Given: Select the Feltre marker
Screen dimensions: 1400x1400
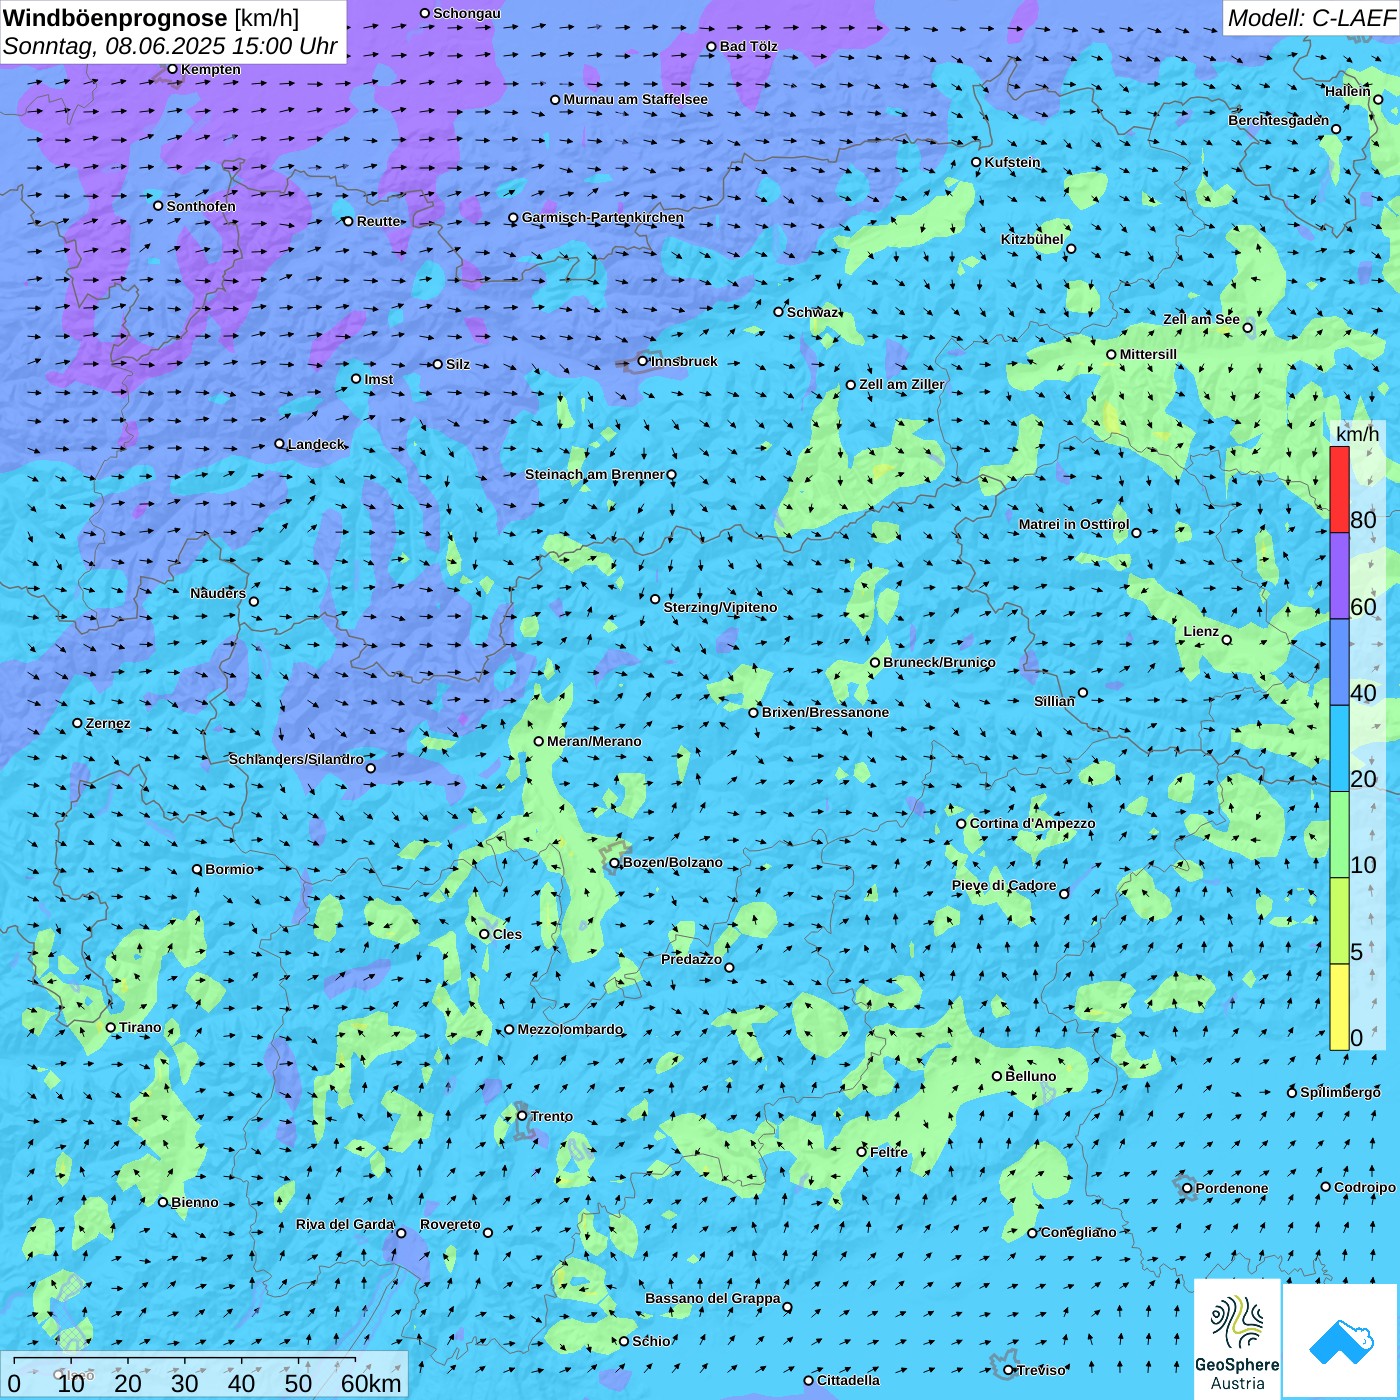Looking at the screenshot, I should coord(862,1152).
